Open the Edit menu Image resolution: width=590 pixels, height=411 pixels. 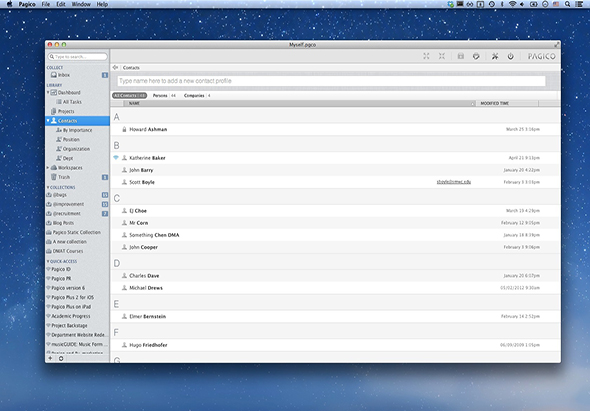coord(61,4)
